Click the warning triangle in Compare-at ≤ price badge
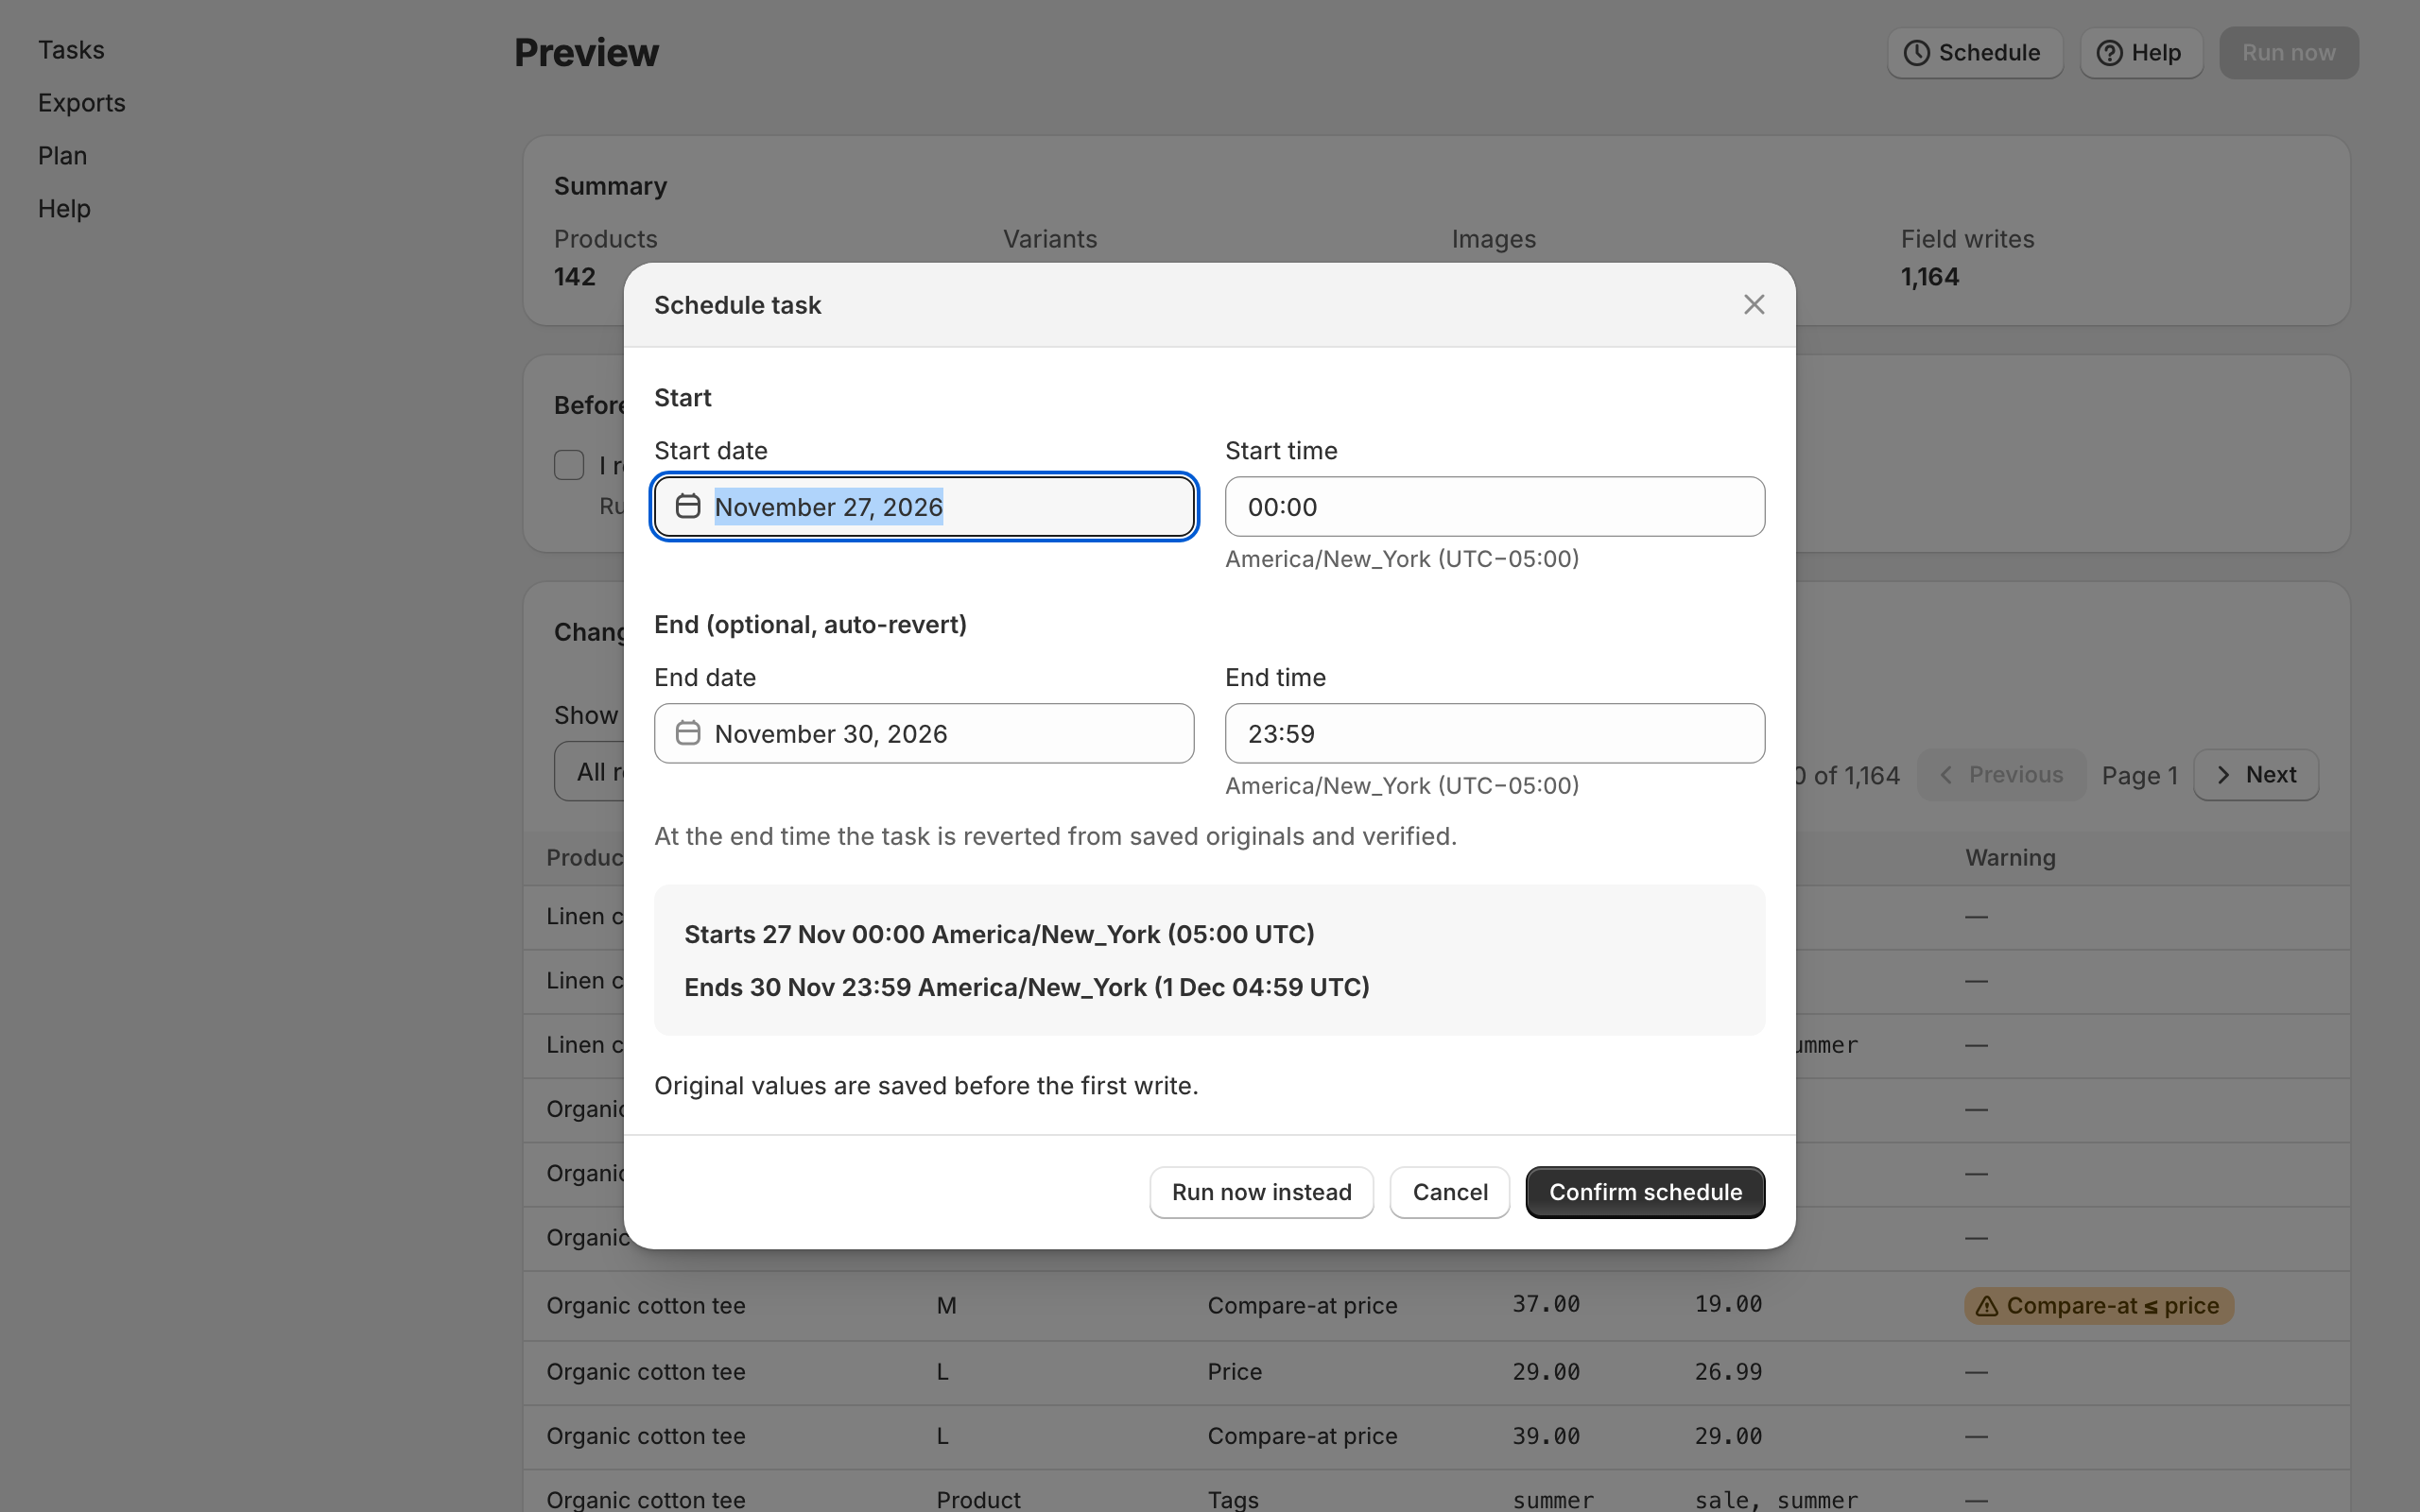This screenshot has width=2420, height=1512. 1987,1306
